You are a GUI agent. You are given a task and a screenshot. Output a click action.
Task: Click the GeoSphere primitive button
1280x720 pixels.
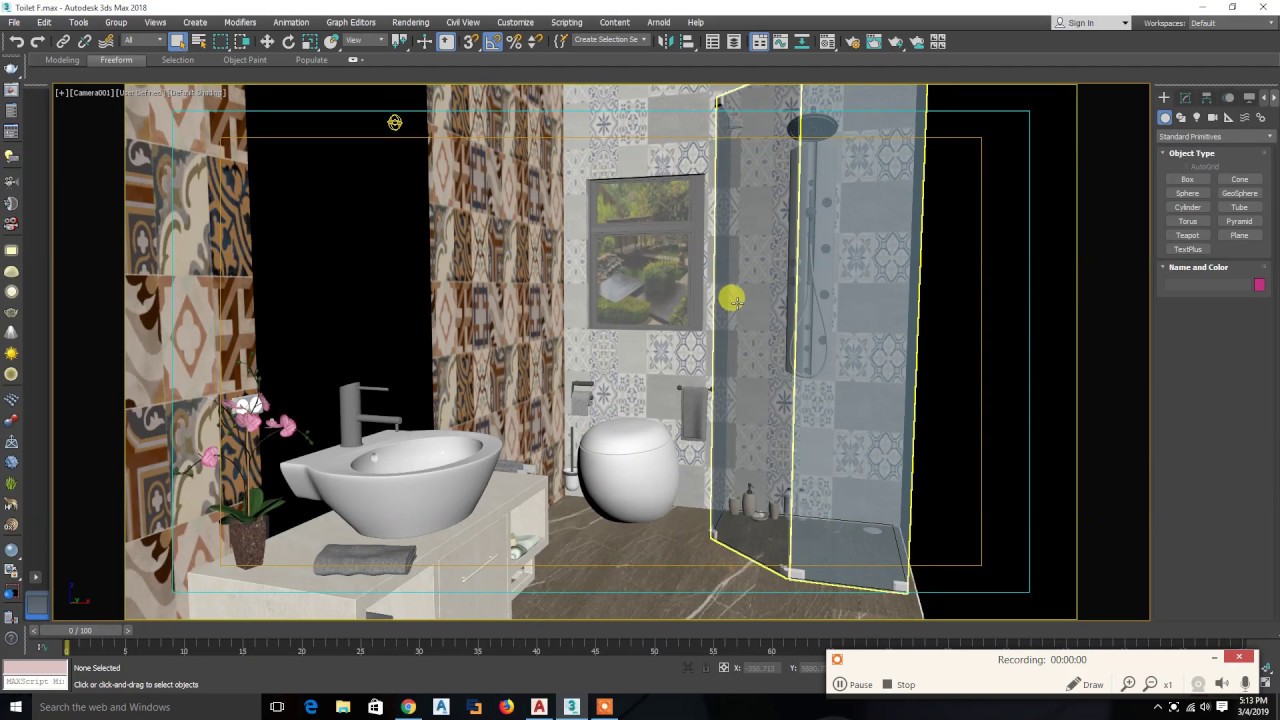pos(1239,193)
